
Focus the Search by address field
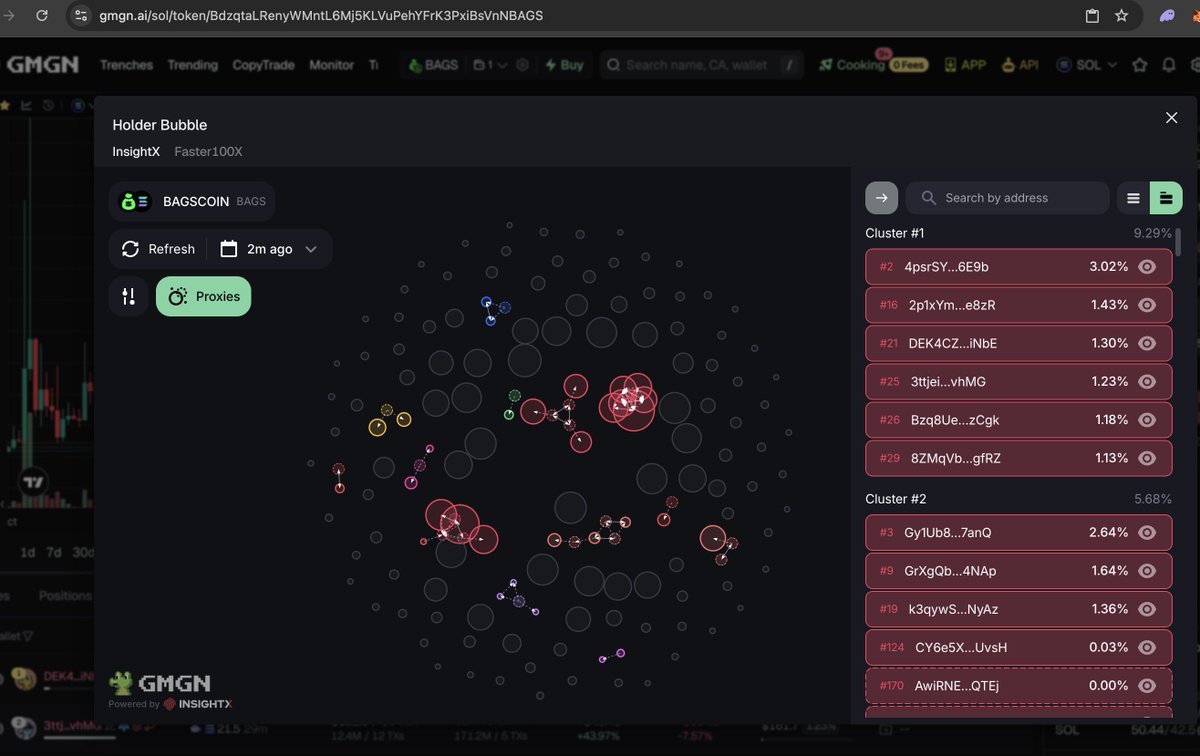click(1007, 198)
